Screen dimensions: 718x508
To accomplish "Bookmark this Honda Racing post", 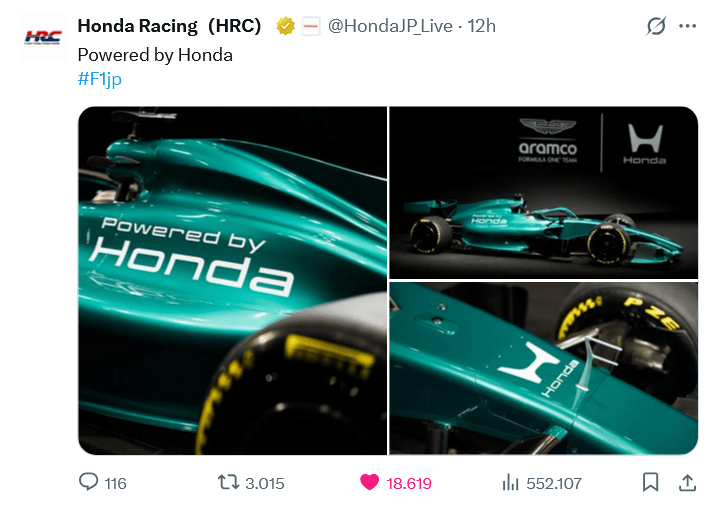I will tap(650, 483).
